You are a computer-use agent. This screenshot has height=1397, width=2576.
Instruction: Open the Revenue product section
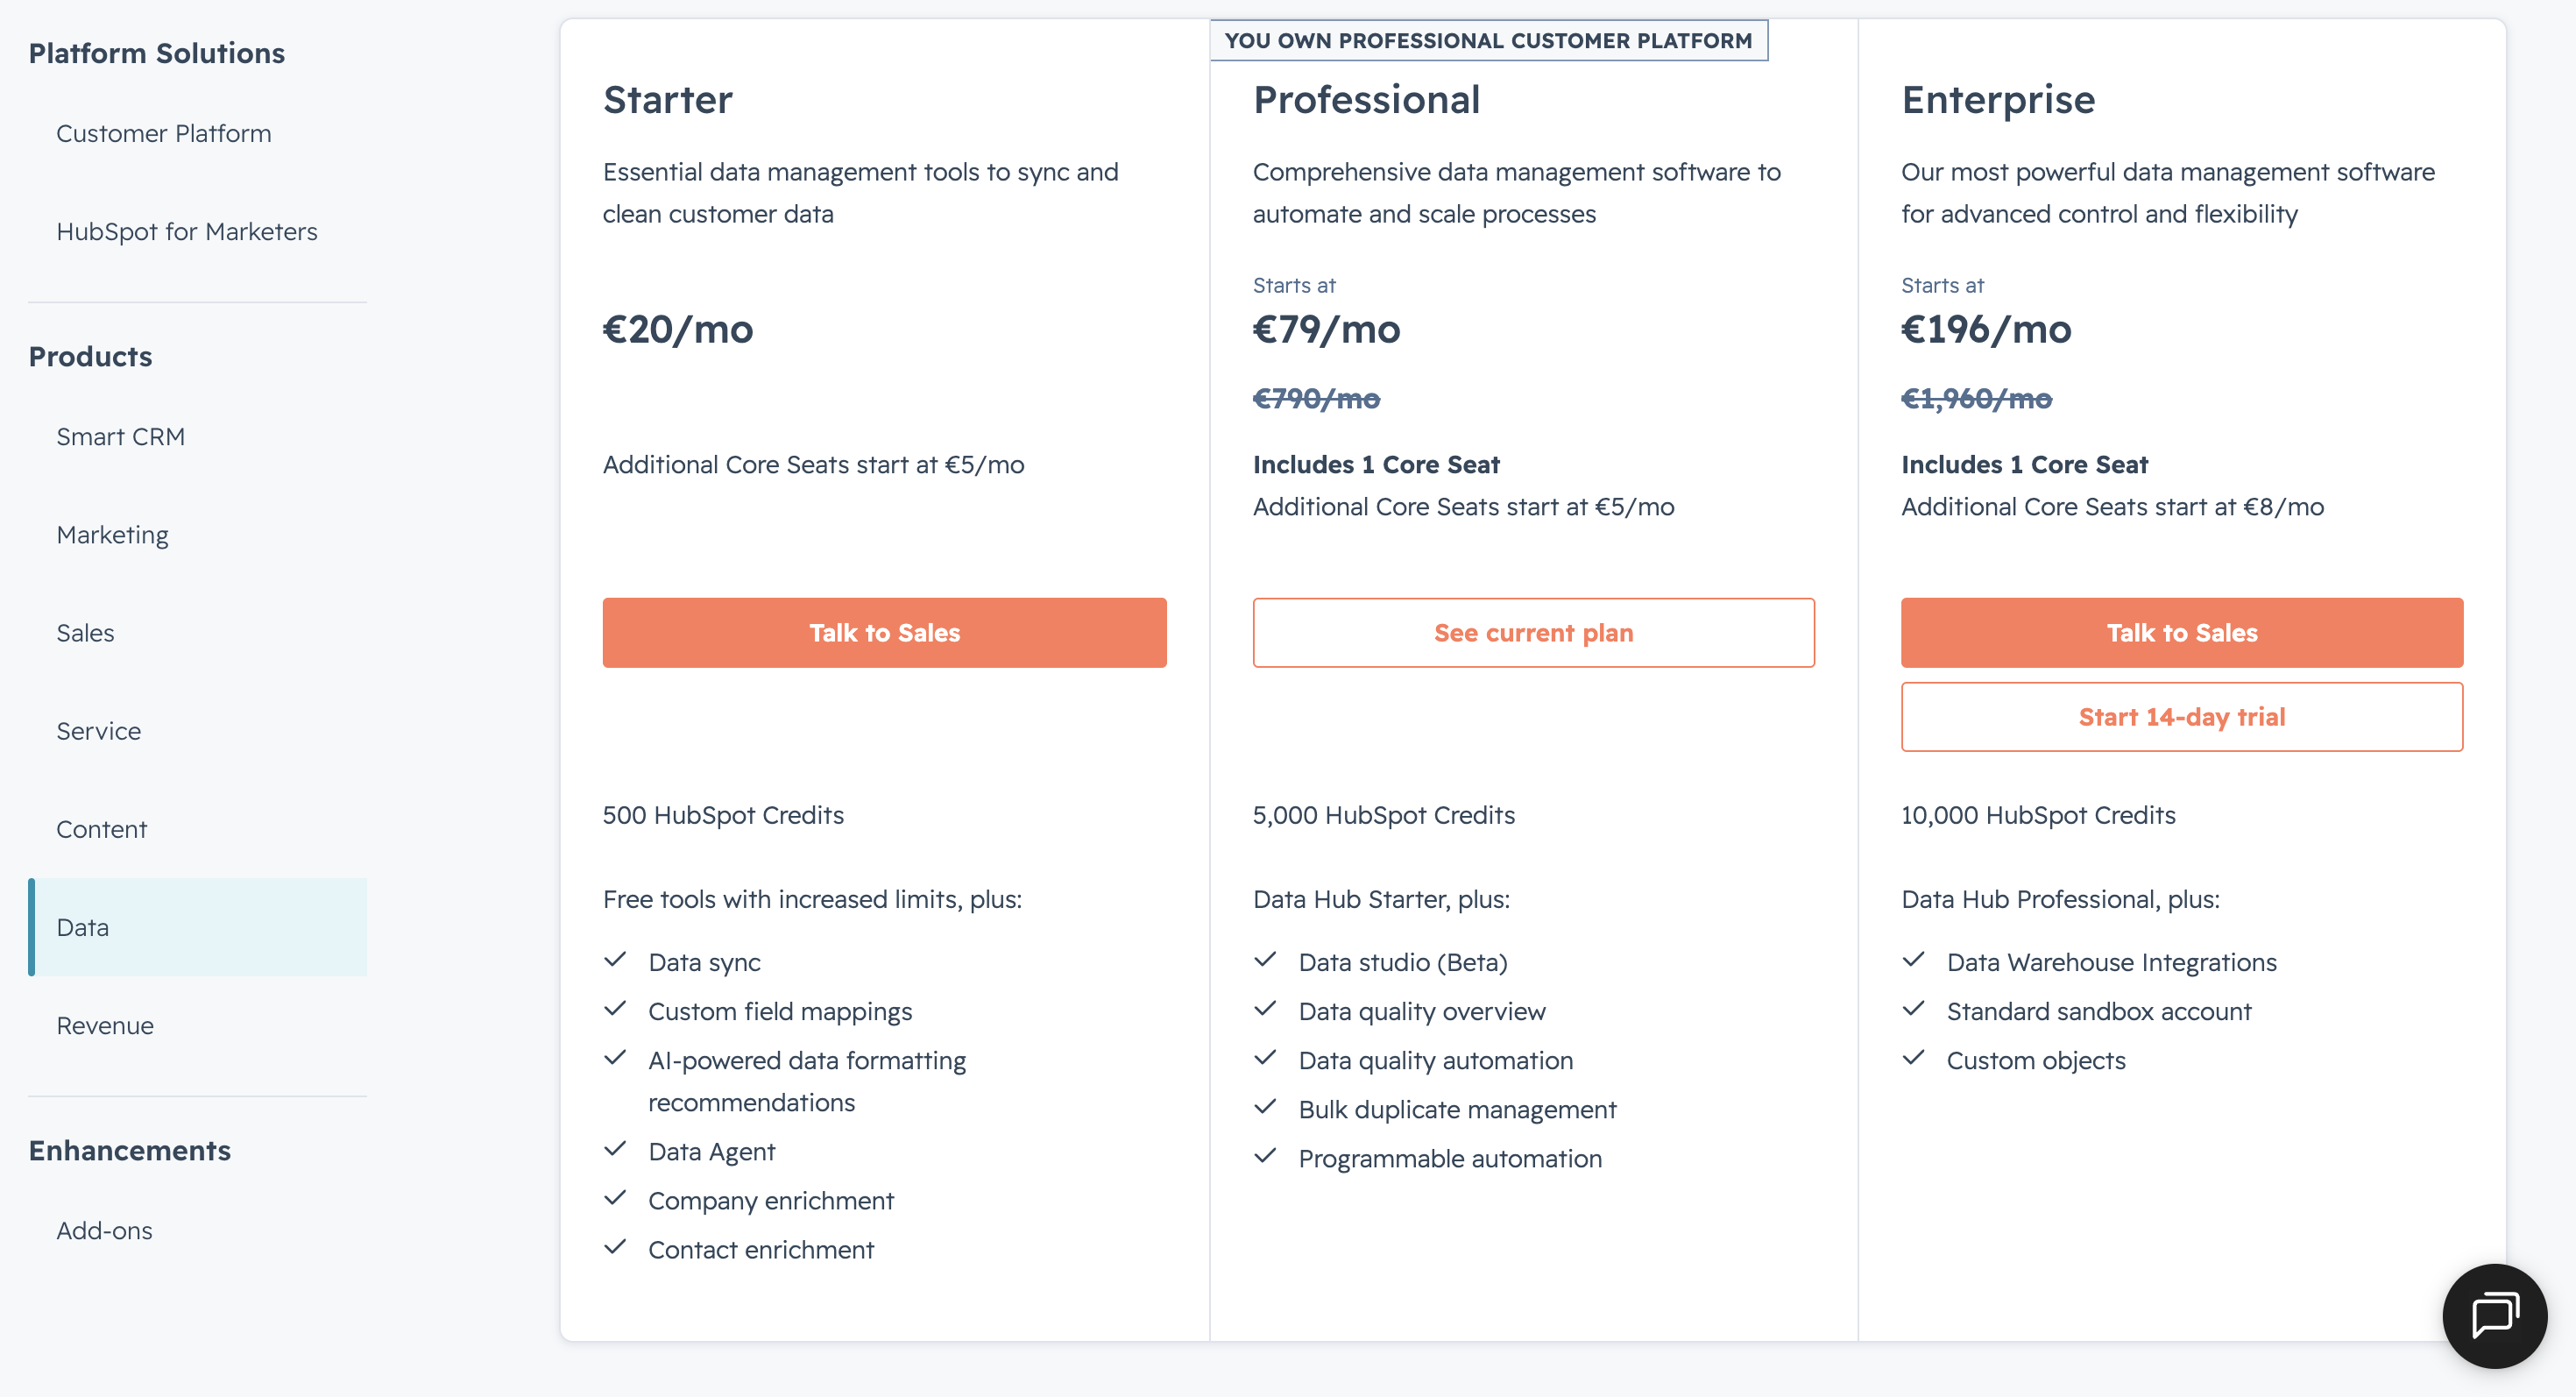[105, 1025]
